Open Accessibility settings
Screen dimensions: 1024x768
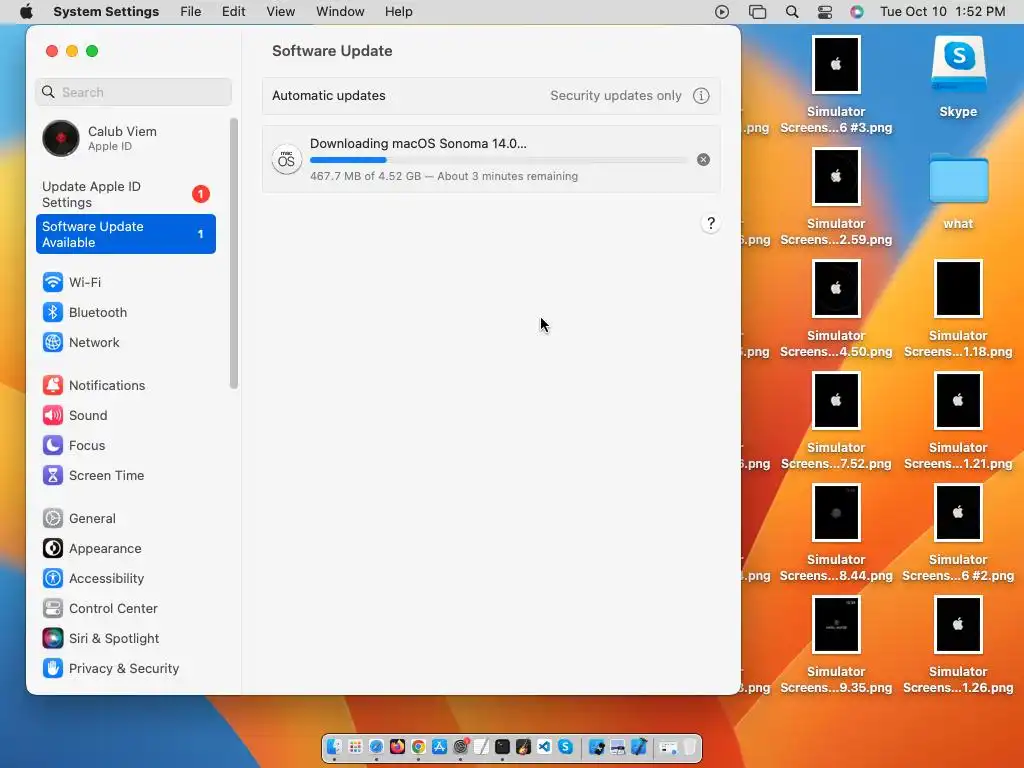(x=125, y=579)
